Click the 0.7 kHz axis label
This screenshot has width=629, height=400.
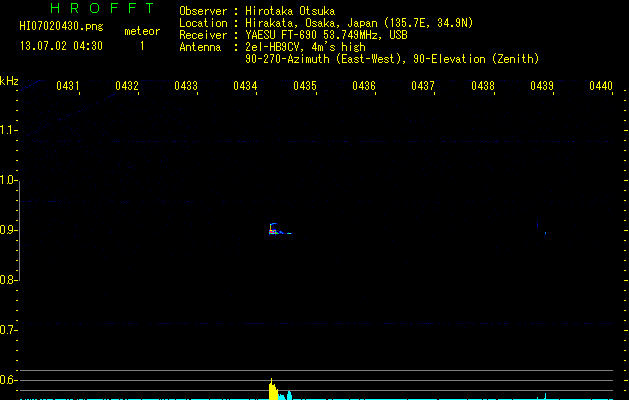[8, 330]
